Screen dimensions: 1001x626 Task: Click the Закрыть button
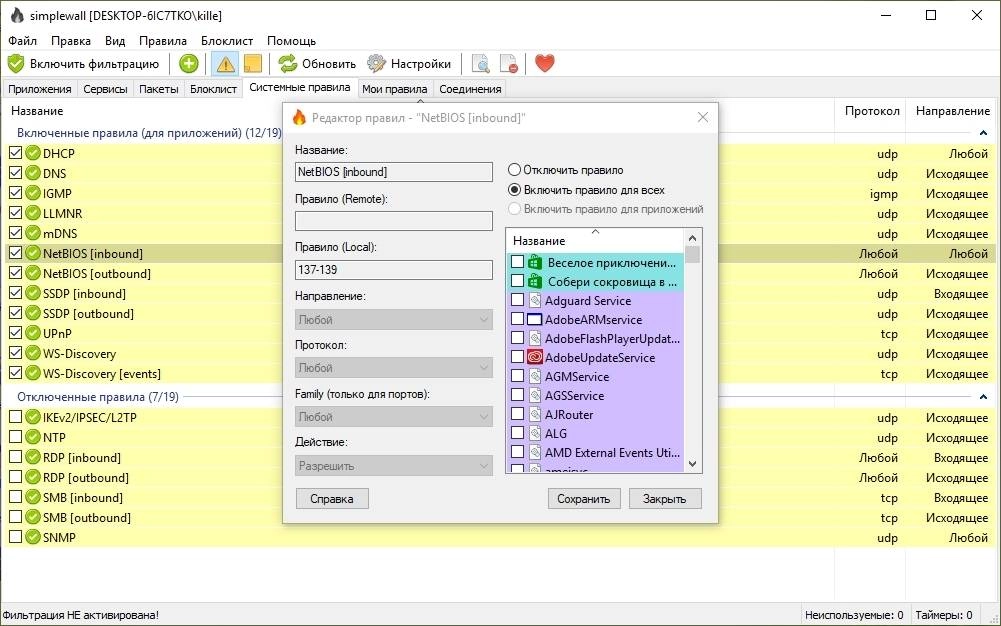click(665, 498)
